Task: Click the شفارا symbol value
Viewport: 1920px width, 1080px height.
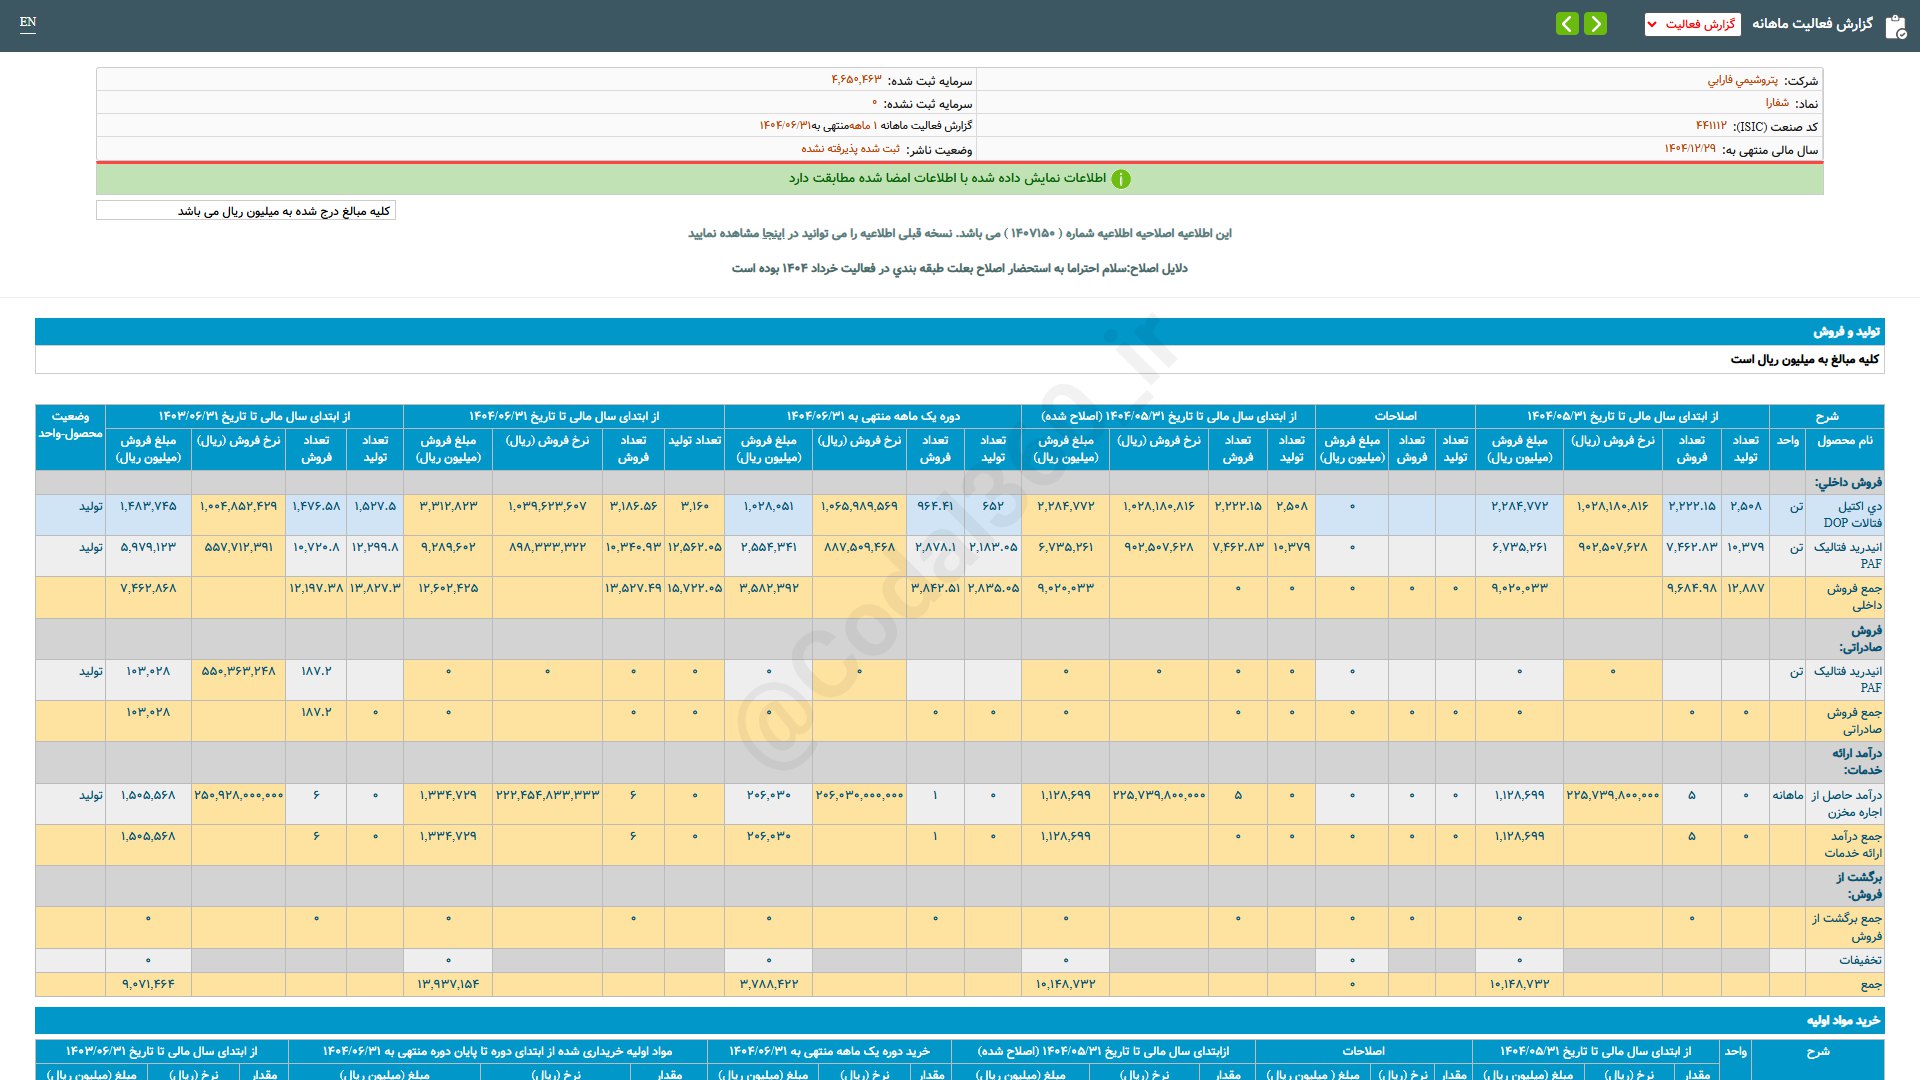Action: (x=1777, y=103)
